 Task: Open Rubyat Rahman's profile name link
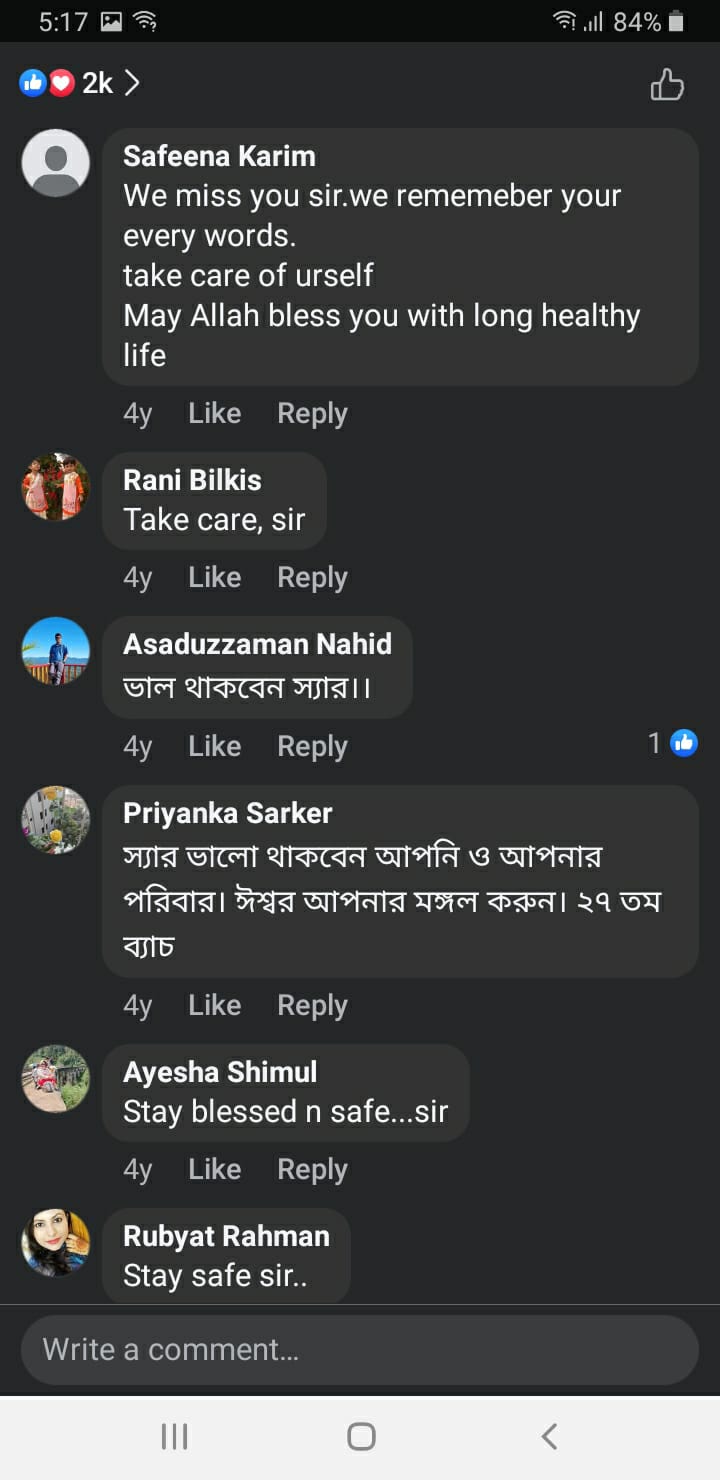(226, 1236)
